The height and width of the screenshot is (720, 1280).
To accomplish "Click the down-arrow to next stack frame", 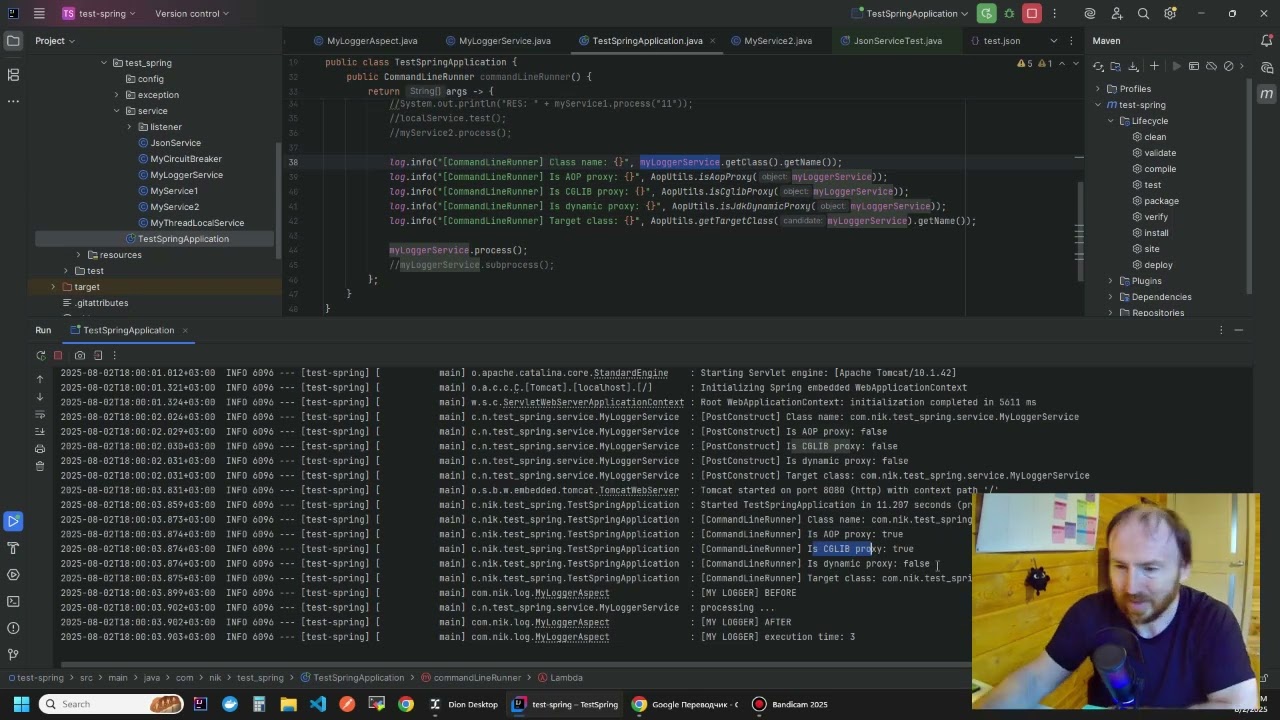I will (x=40, y=396).
